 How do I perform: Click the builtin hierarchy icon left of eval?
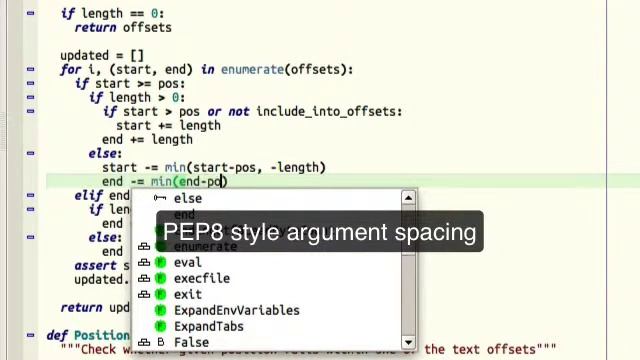point(144,262)
